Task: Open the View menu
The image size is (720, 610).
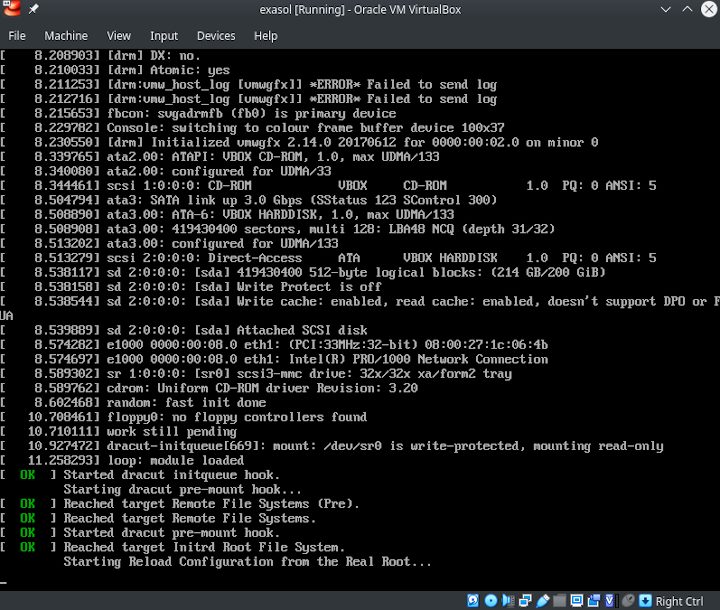Action: point(118,36)
